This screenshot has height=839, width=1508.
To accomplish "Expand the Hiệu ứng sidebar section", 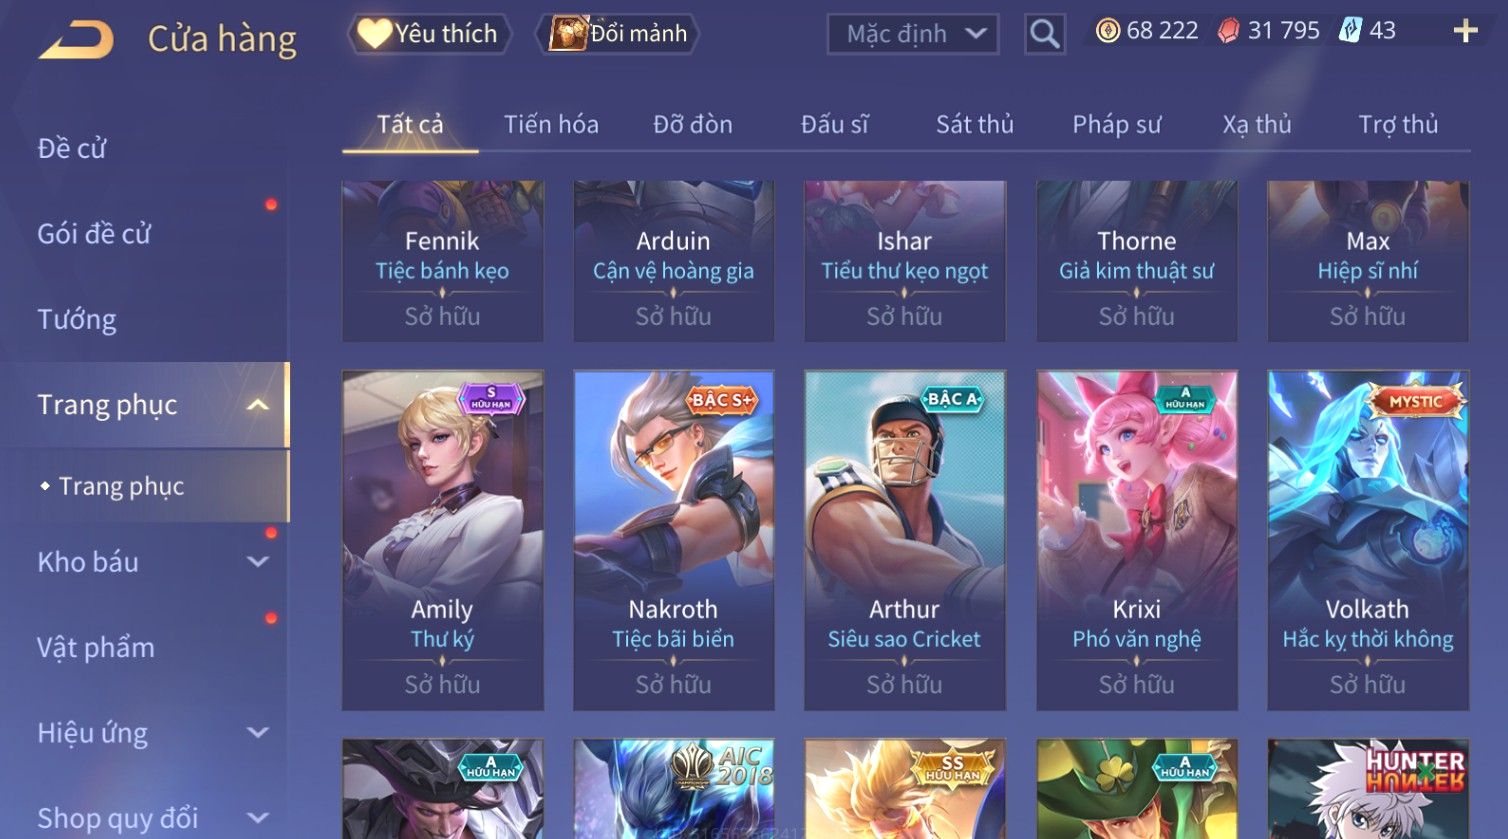I will (x=257, y=733).
